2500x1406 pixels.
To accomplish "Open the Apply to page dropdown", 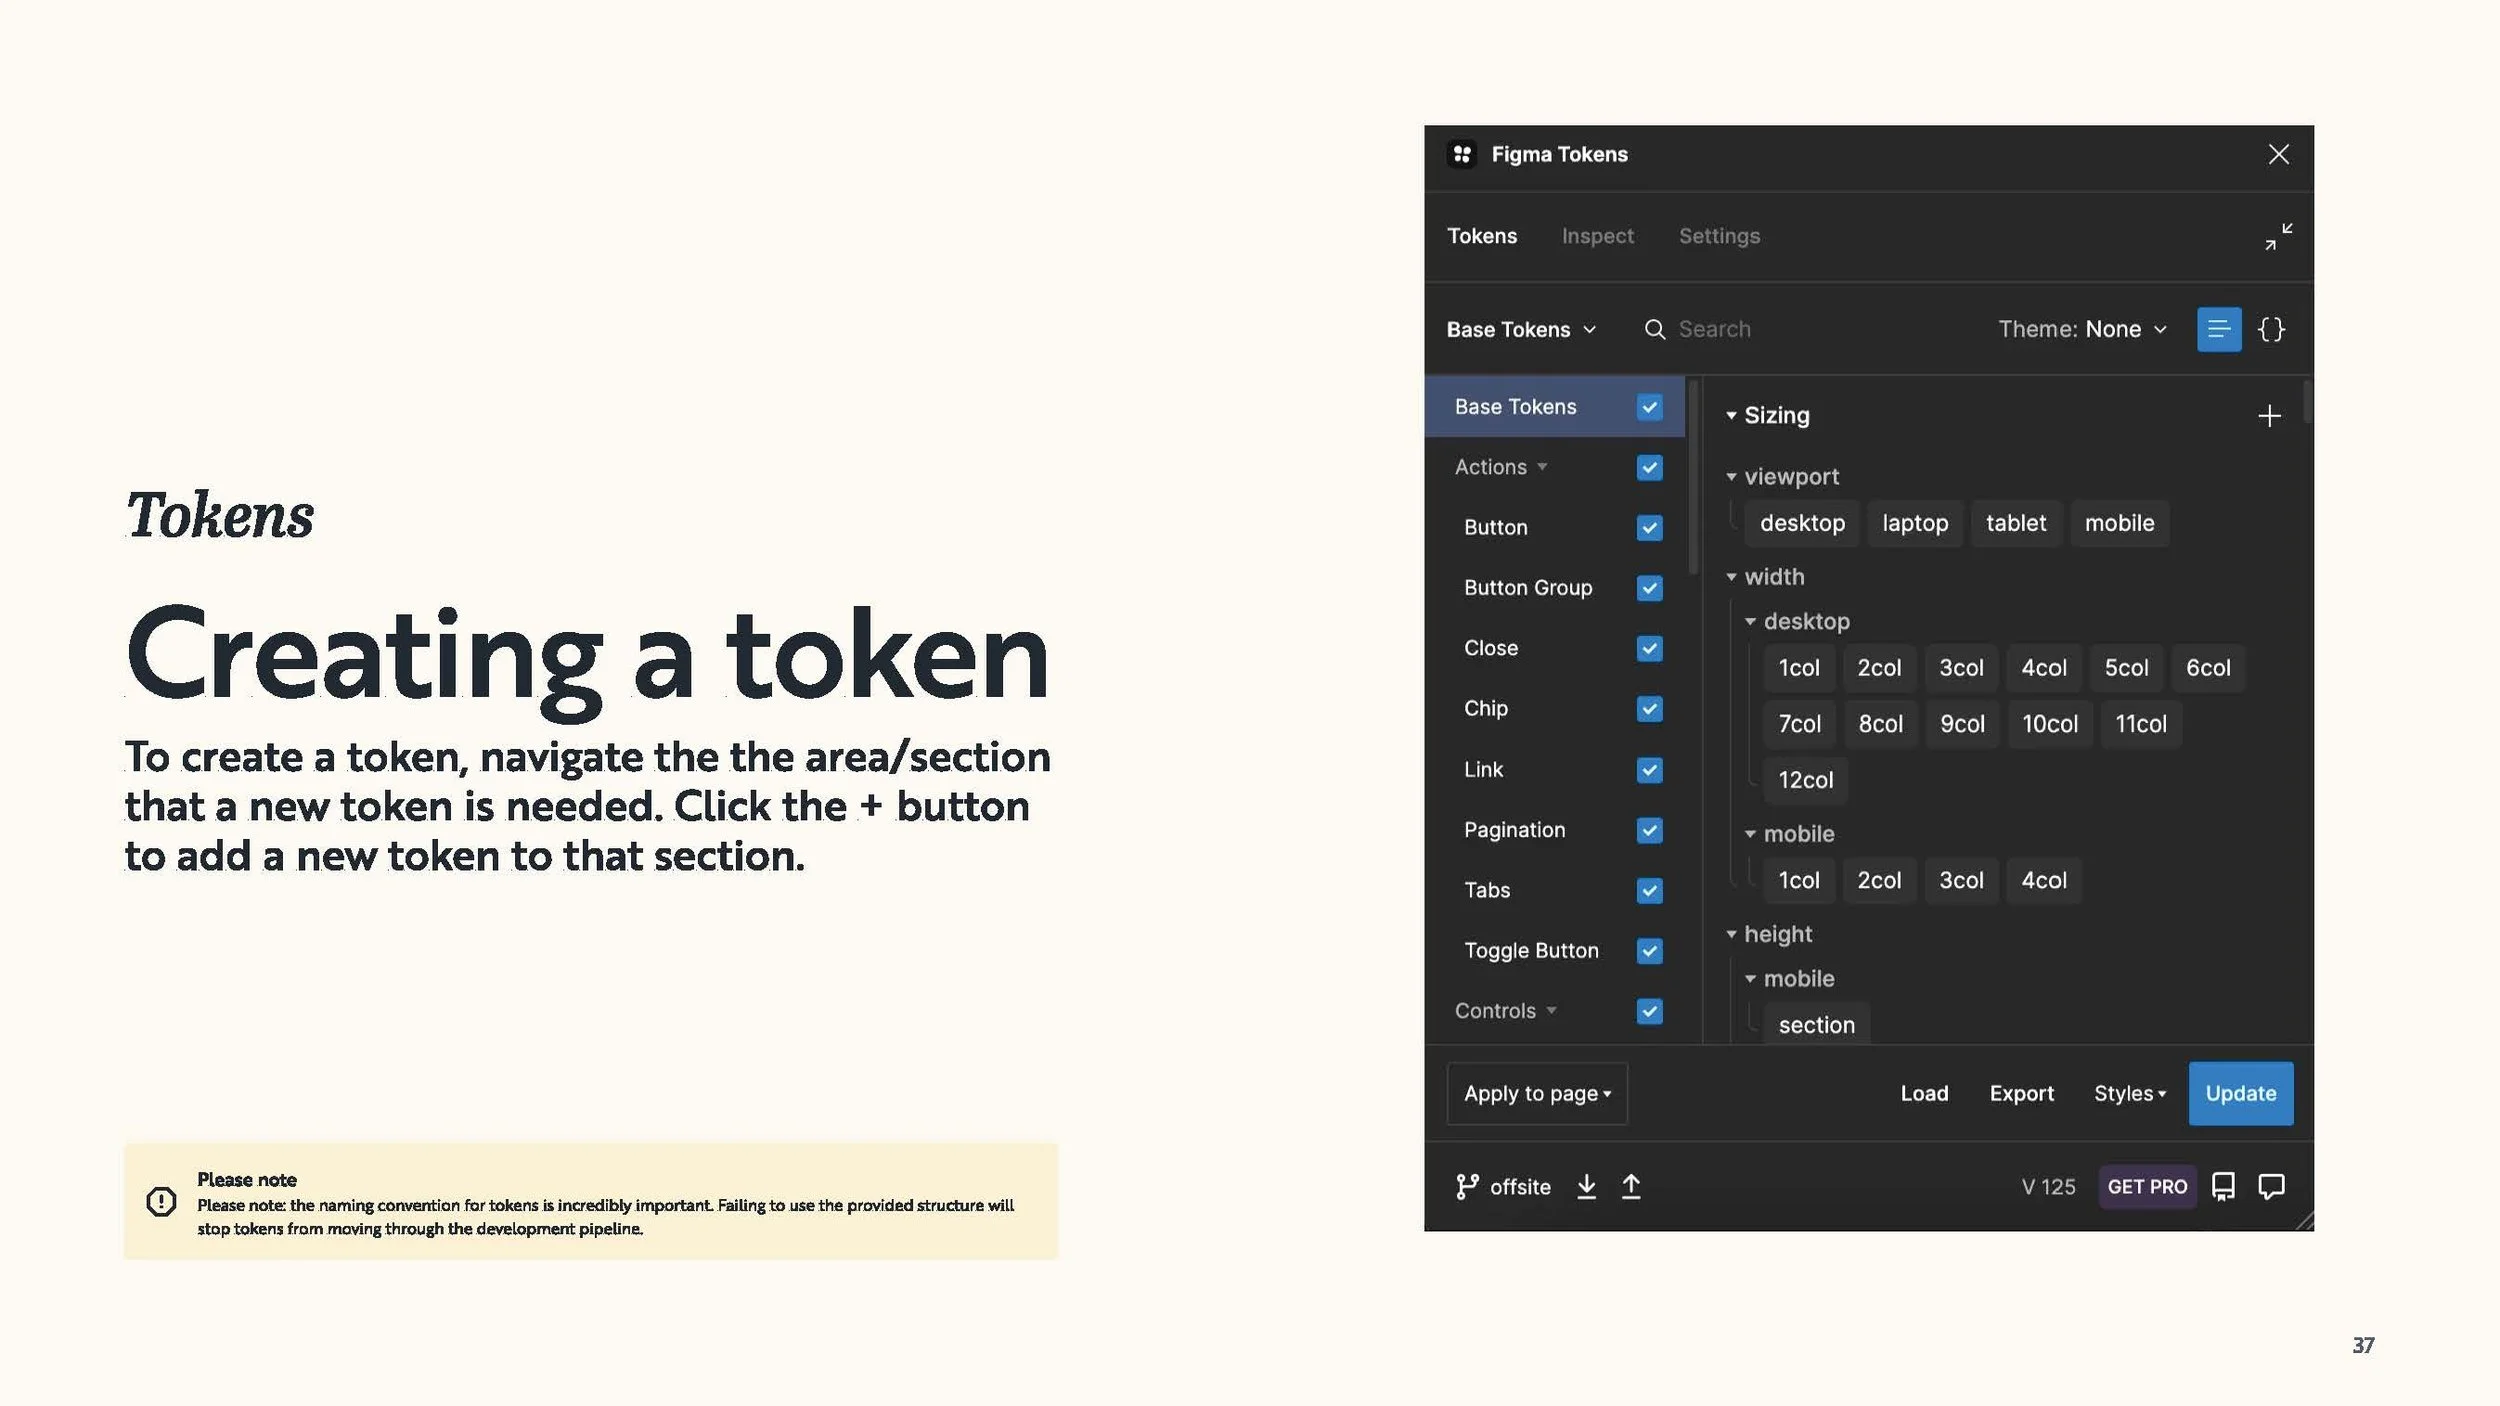I will tap(1537, 1093).
